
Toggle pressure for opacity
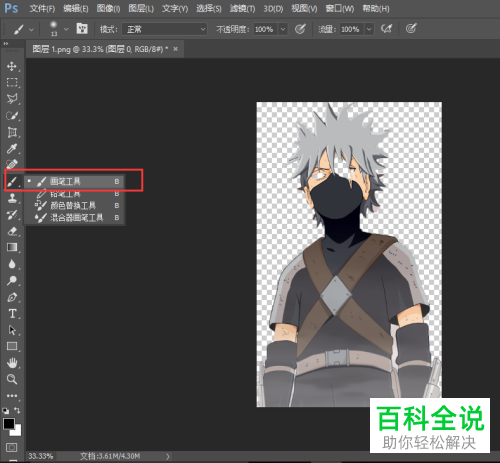pos(300,29)
